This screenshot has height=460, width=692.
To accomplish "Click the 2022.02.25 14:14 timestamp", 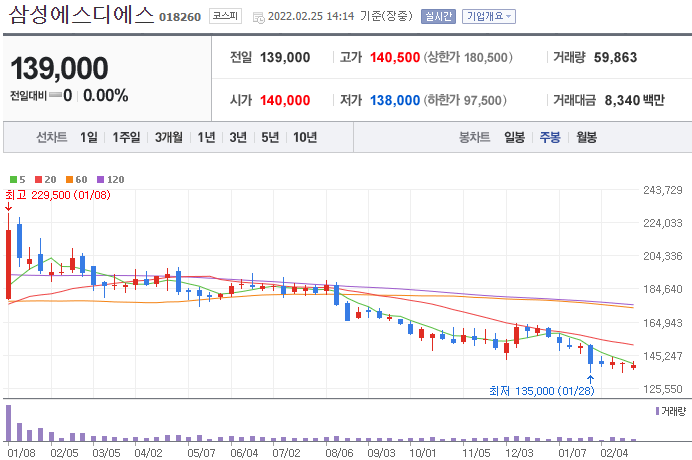I will [311, 16].
